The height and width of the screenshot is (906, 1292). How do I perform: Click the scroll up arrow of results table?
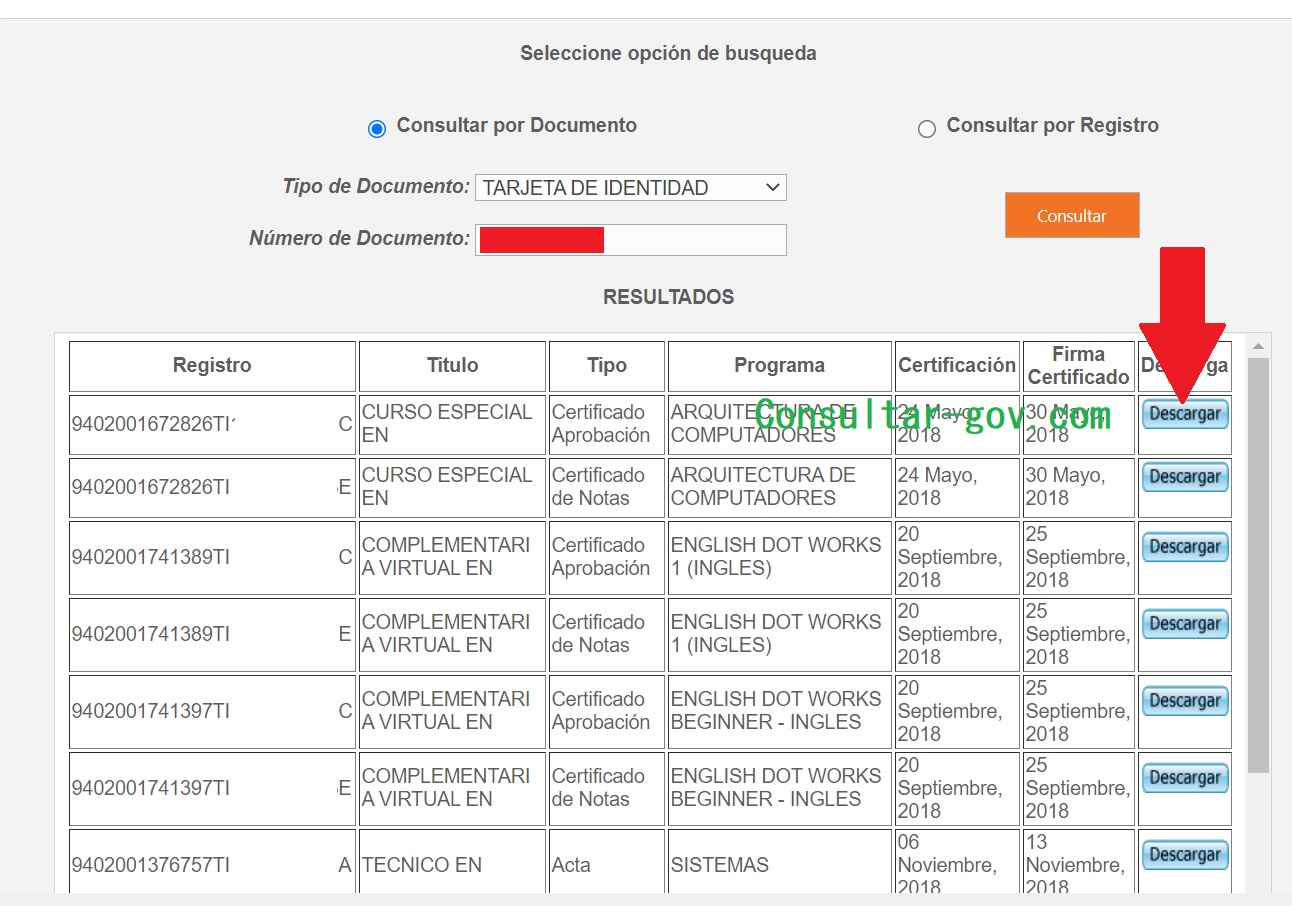pos(1258,346)
